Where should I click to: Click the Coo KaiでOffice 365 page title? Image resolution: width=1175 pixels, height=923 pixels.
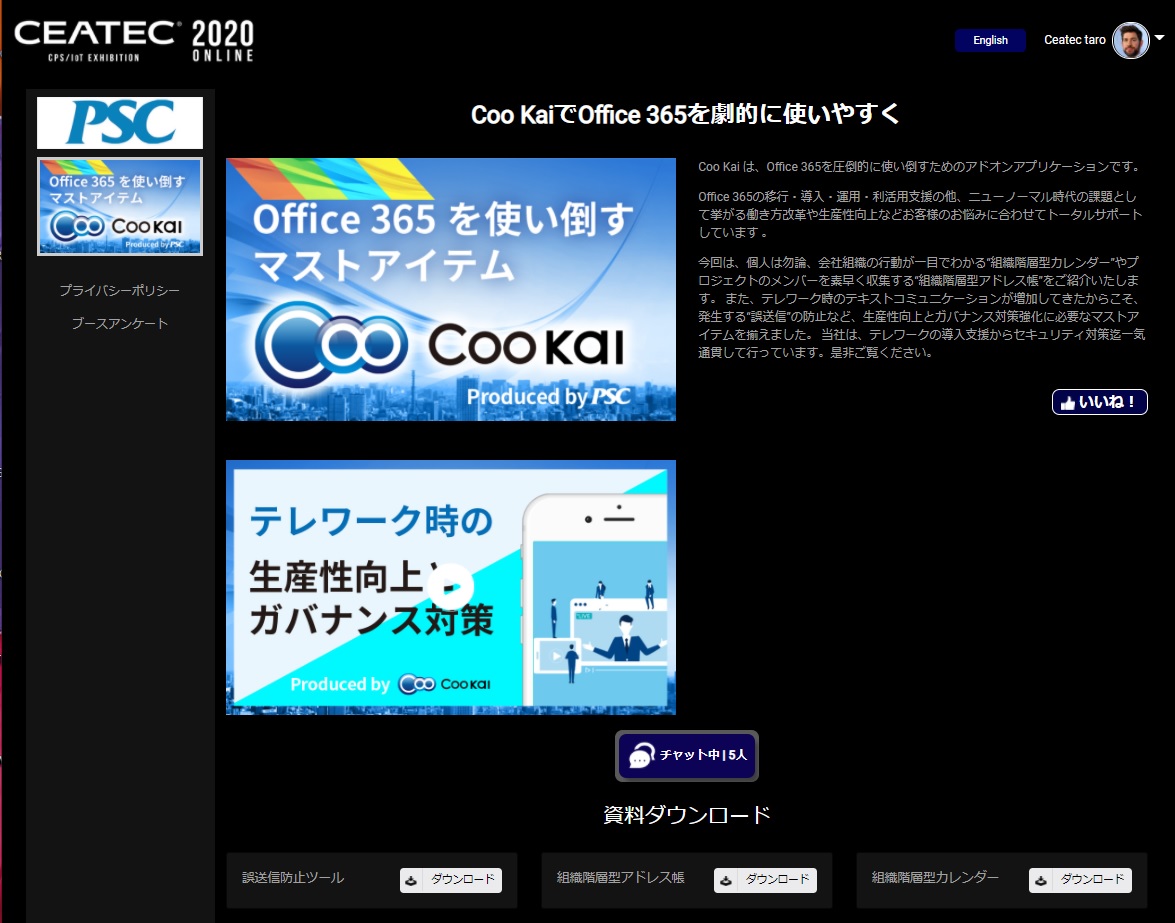tap(686, 114)
